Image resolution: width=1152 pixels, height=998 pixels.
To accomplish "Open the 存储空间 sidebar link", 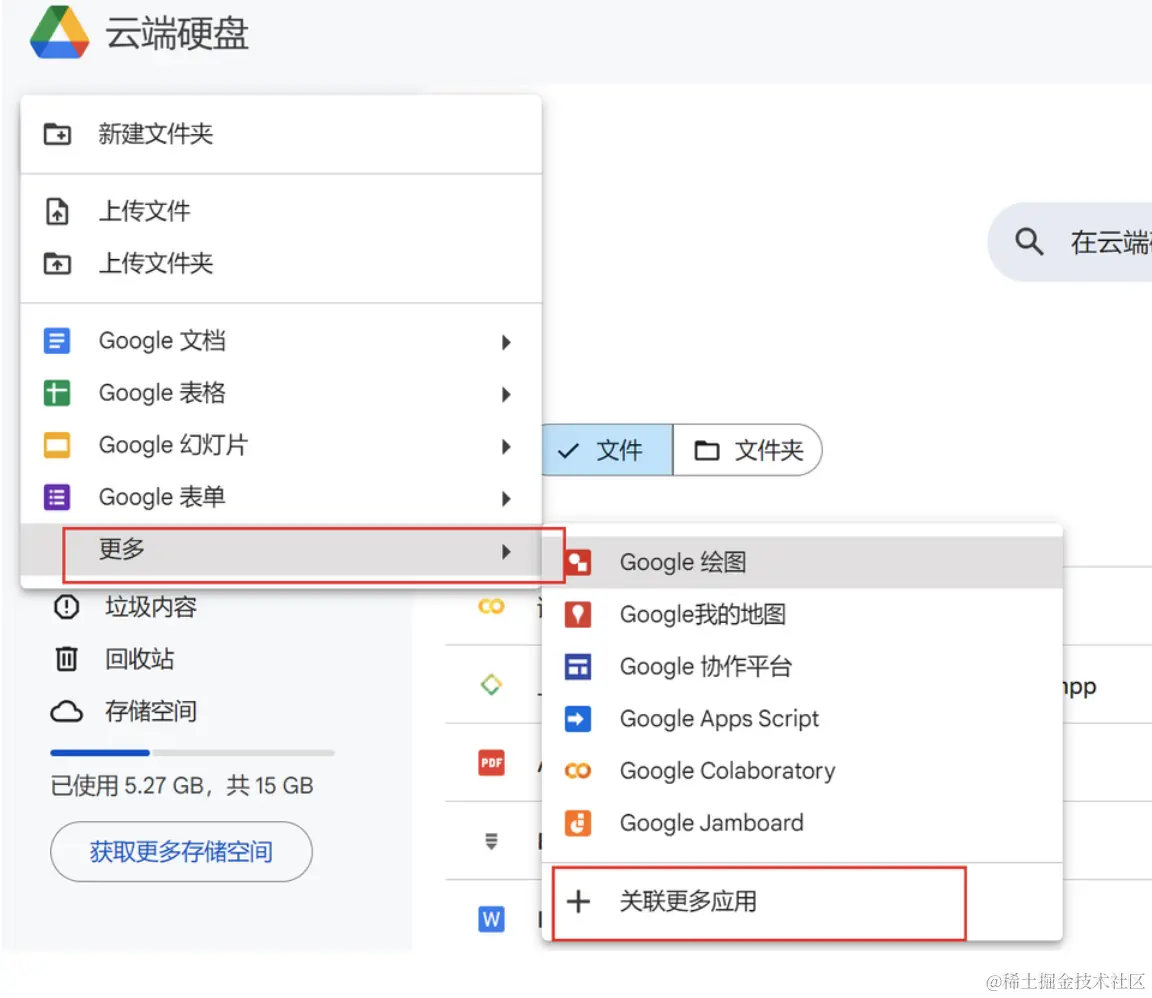I will (151, 711).
